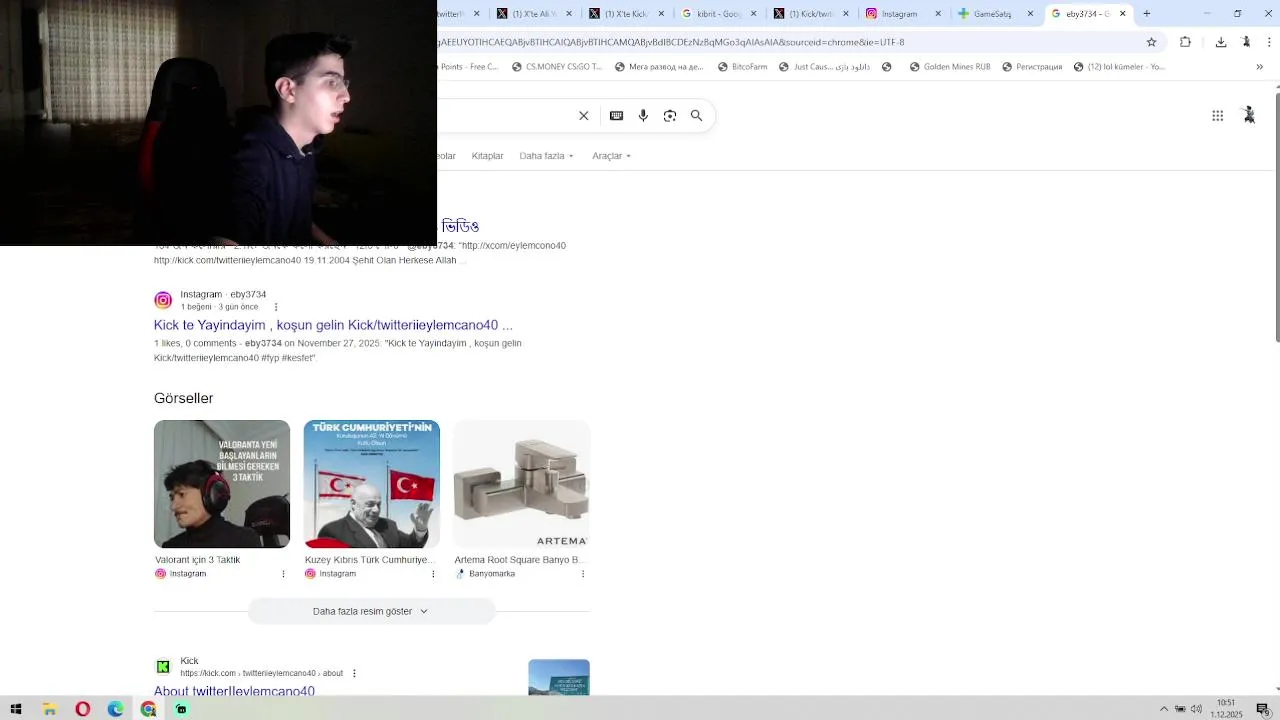
Task: Open options menu for the Kick result
Action: pyautogui.click(x=354, y=674)
